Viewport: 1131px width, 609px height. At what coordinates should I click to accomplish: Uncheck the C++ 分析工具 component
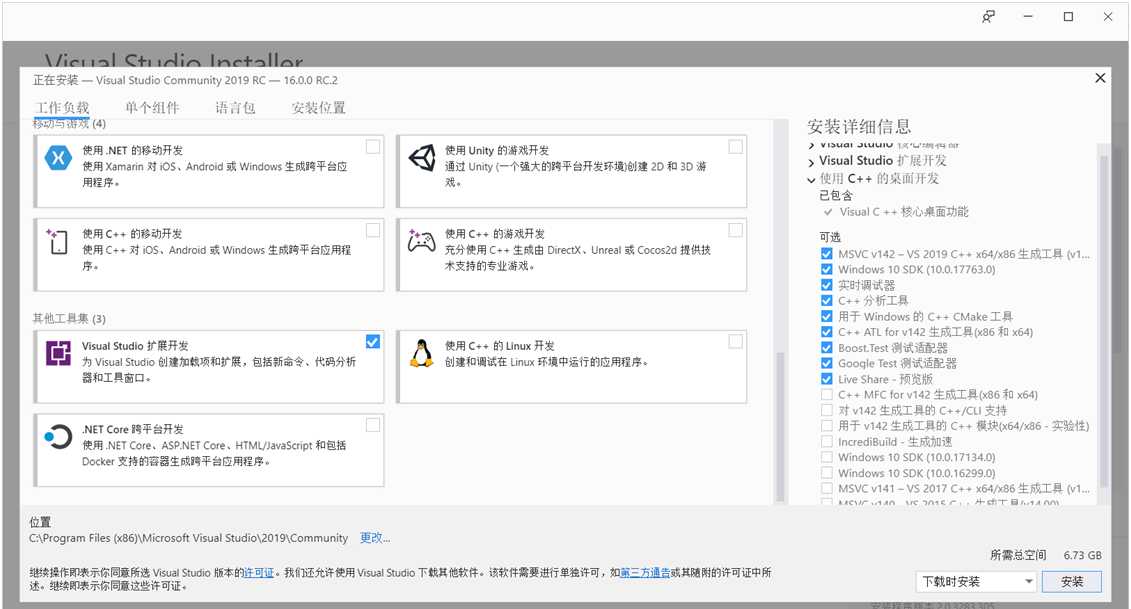[x=827, y=301]
